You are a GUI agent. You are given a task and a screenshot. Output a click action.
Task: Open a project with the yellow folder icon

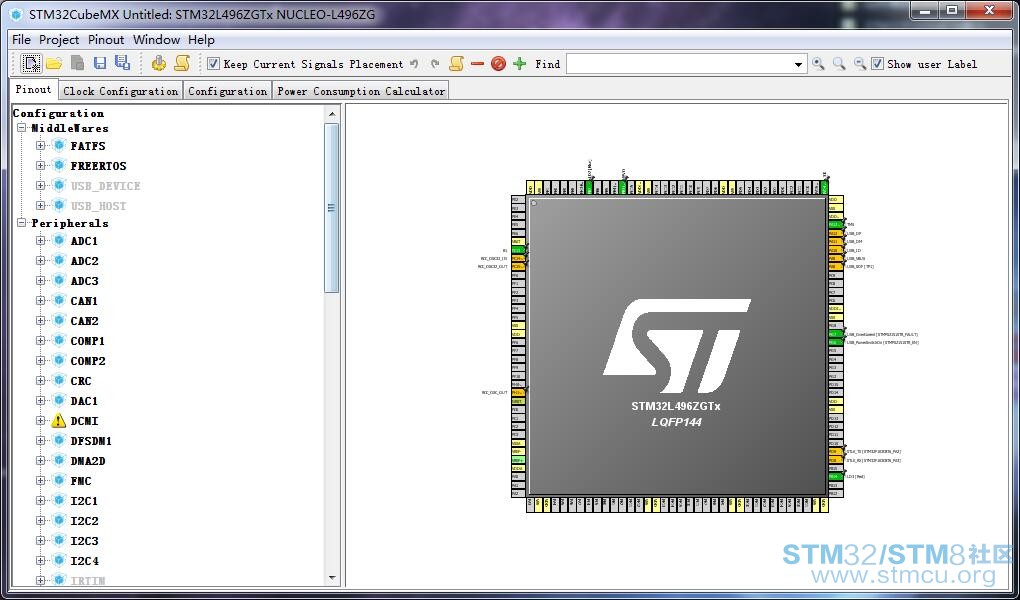pyautogui.click(x=54, y=63)
